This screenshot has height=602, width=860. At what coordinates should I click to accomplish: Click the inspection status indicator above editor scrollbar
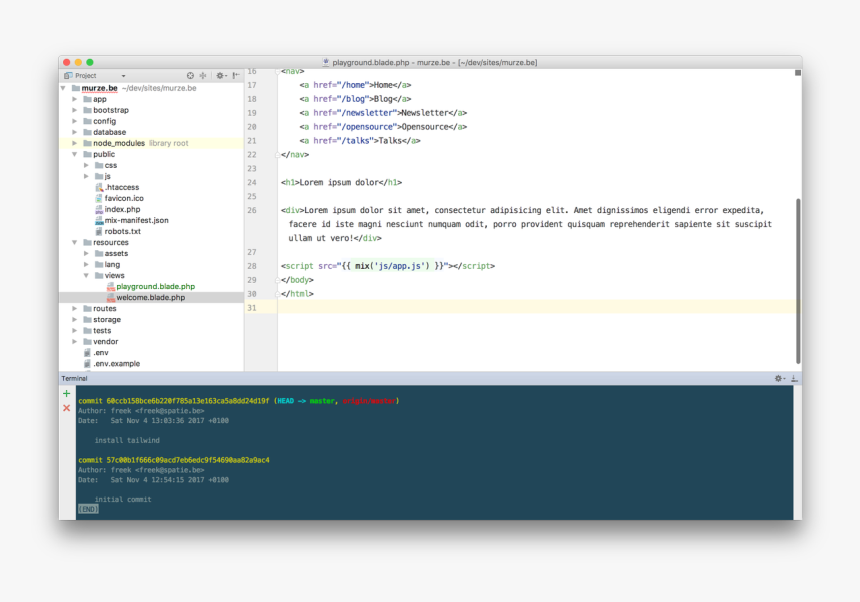(798, 73)
